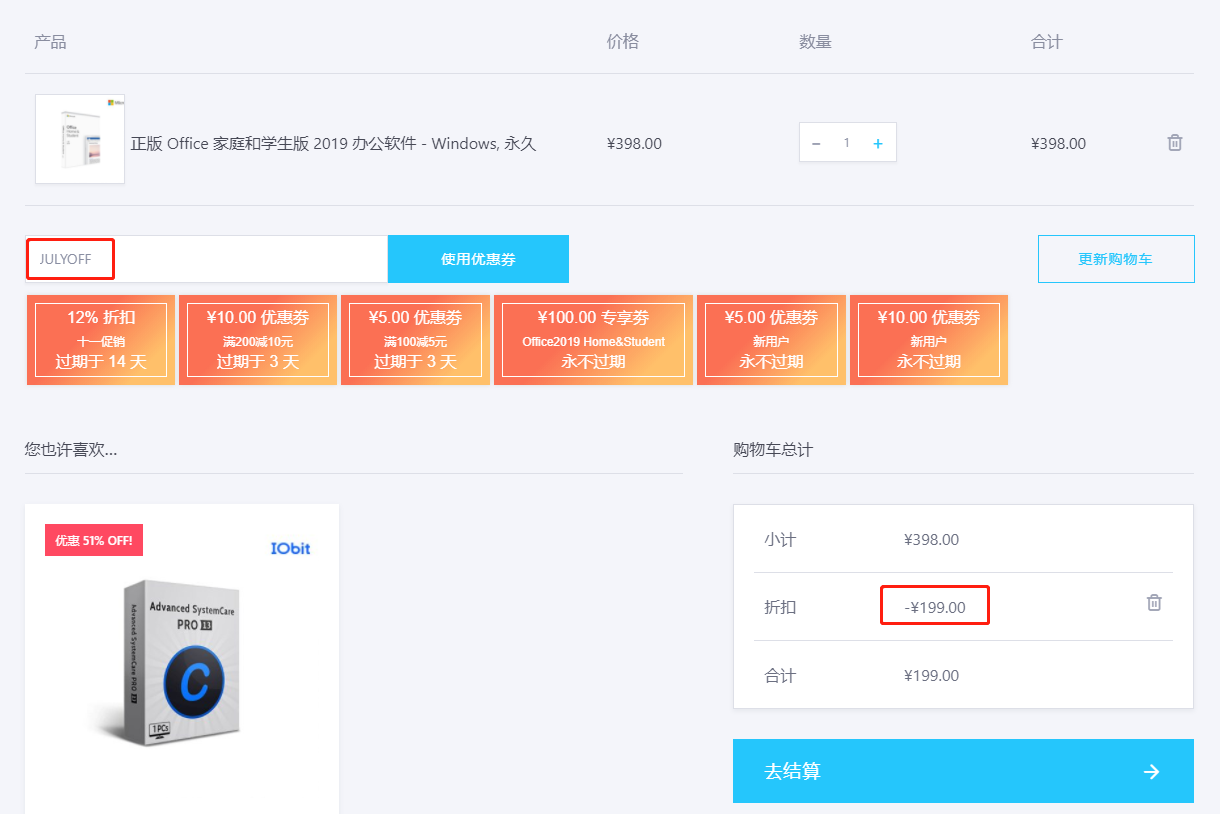Click the IObit brand logo
The height and width of the screenshot is (814, 1220).
[x=290, y=548]
